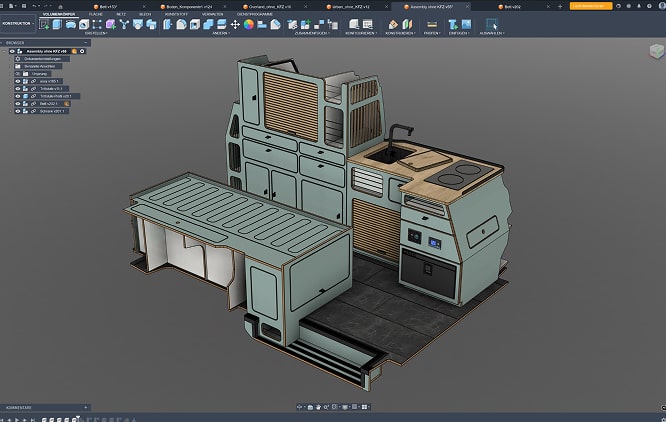Add a new document tab with plus button

561,5
